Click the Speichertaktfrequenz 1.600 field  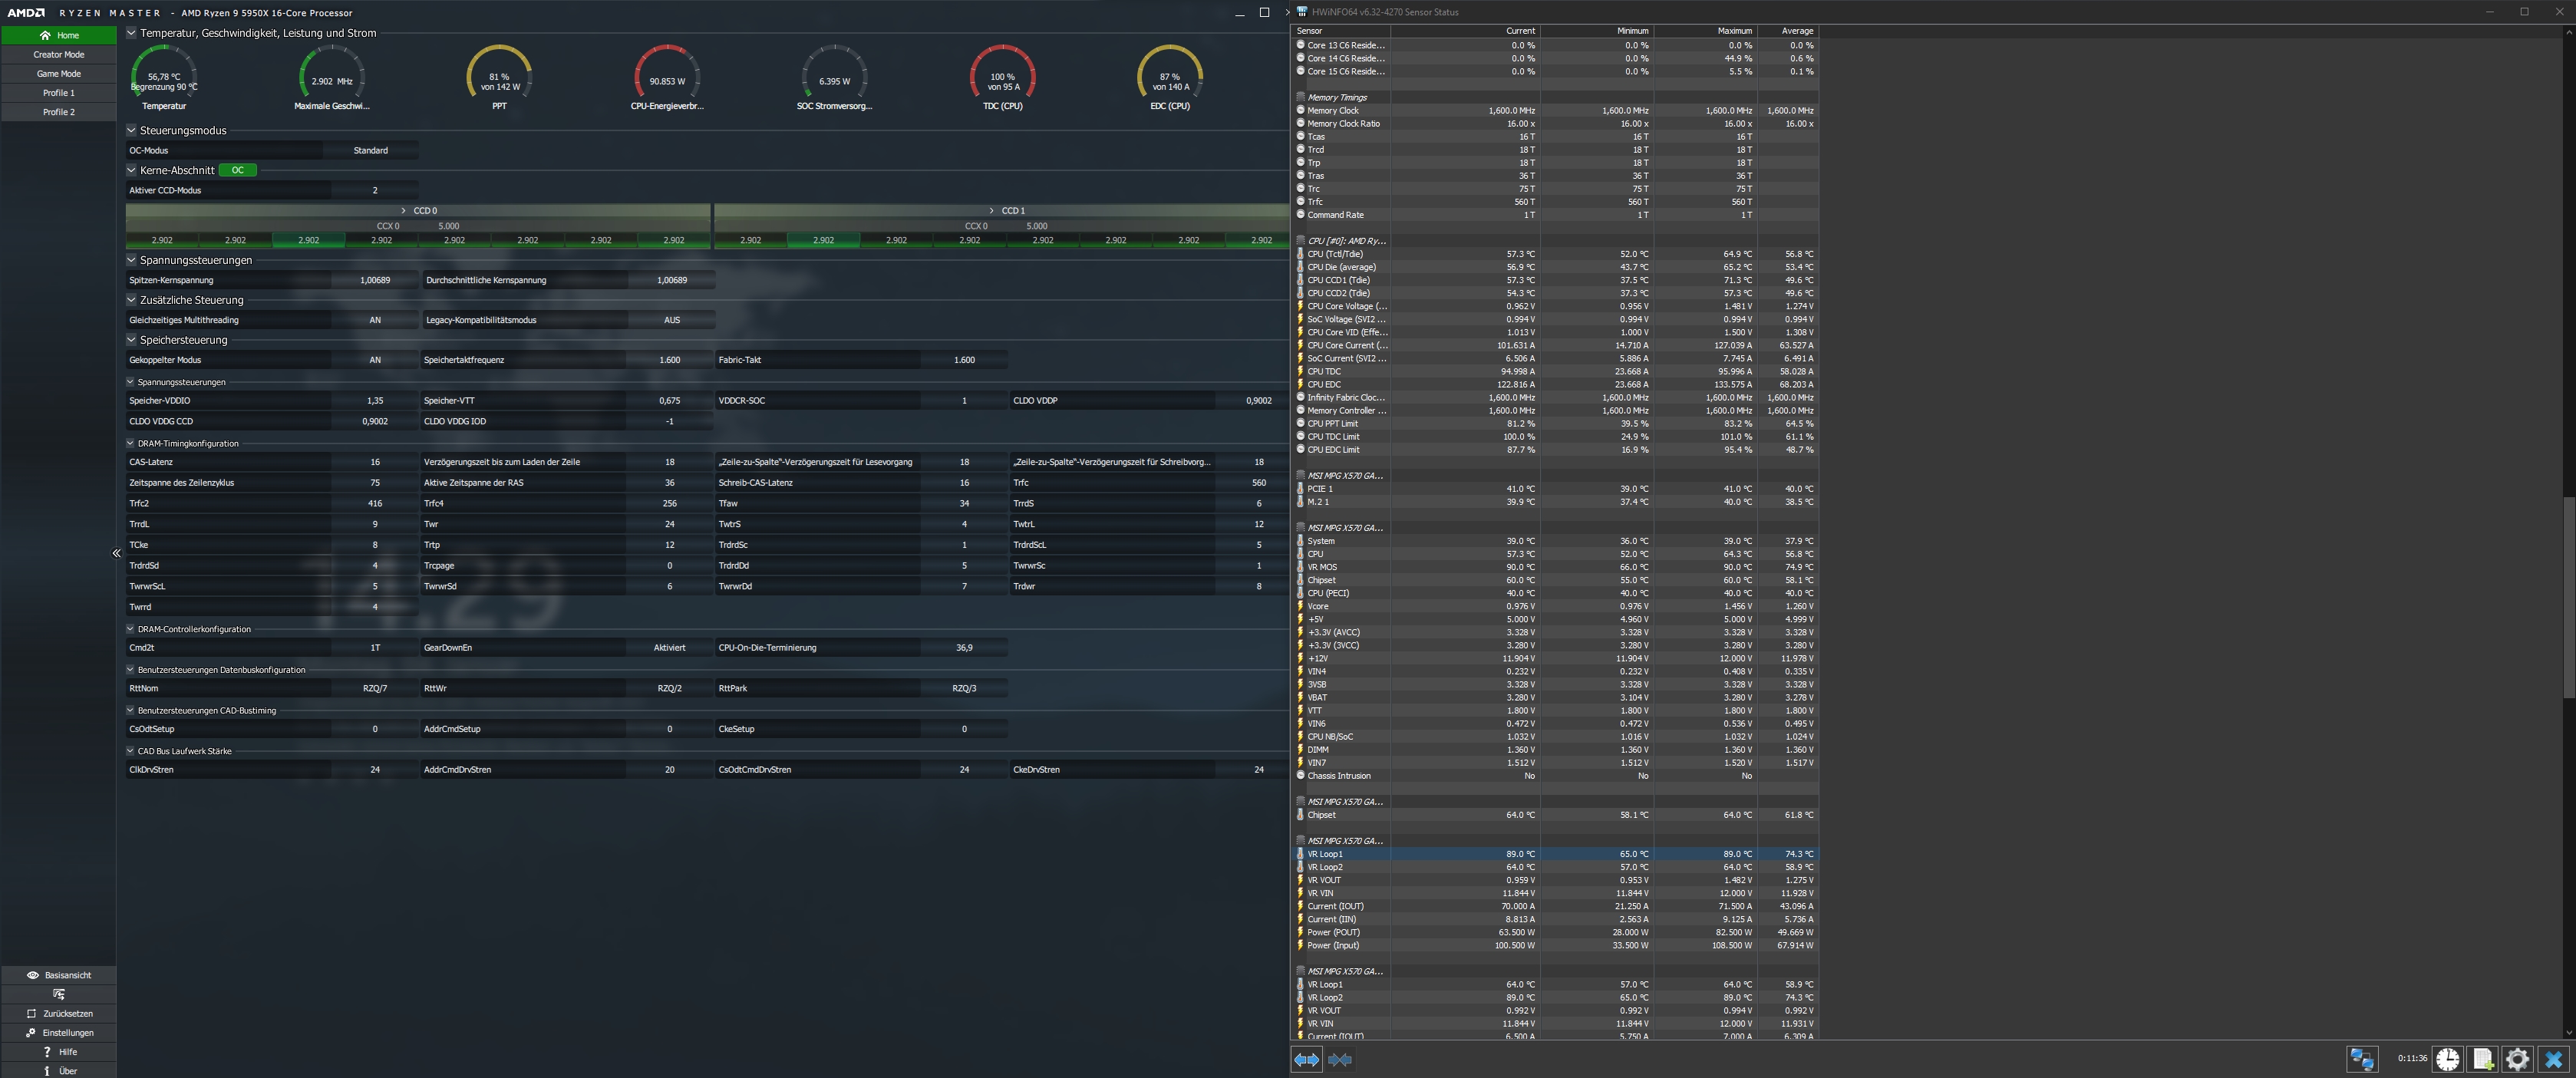670,360
